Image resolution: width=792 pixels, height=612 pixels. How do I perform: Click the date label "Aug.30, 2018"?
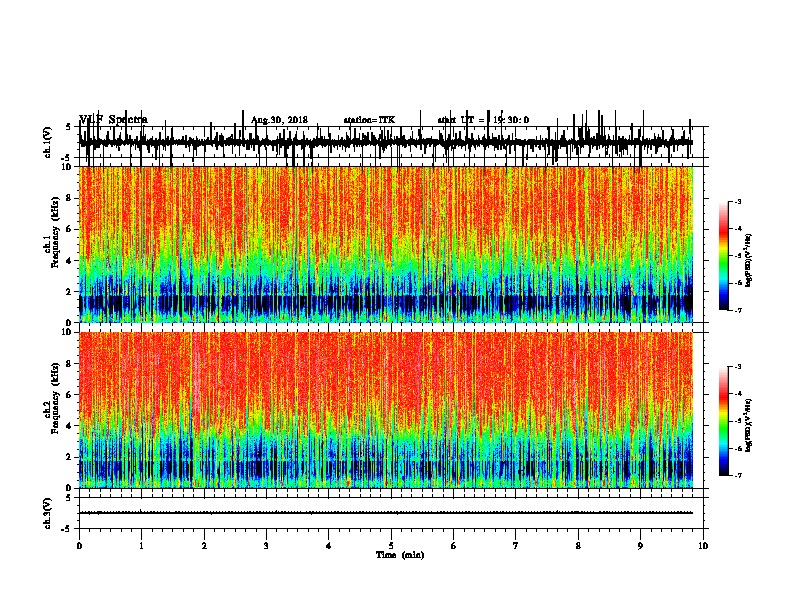click(x=279, y=120)
